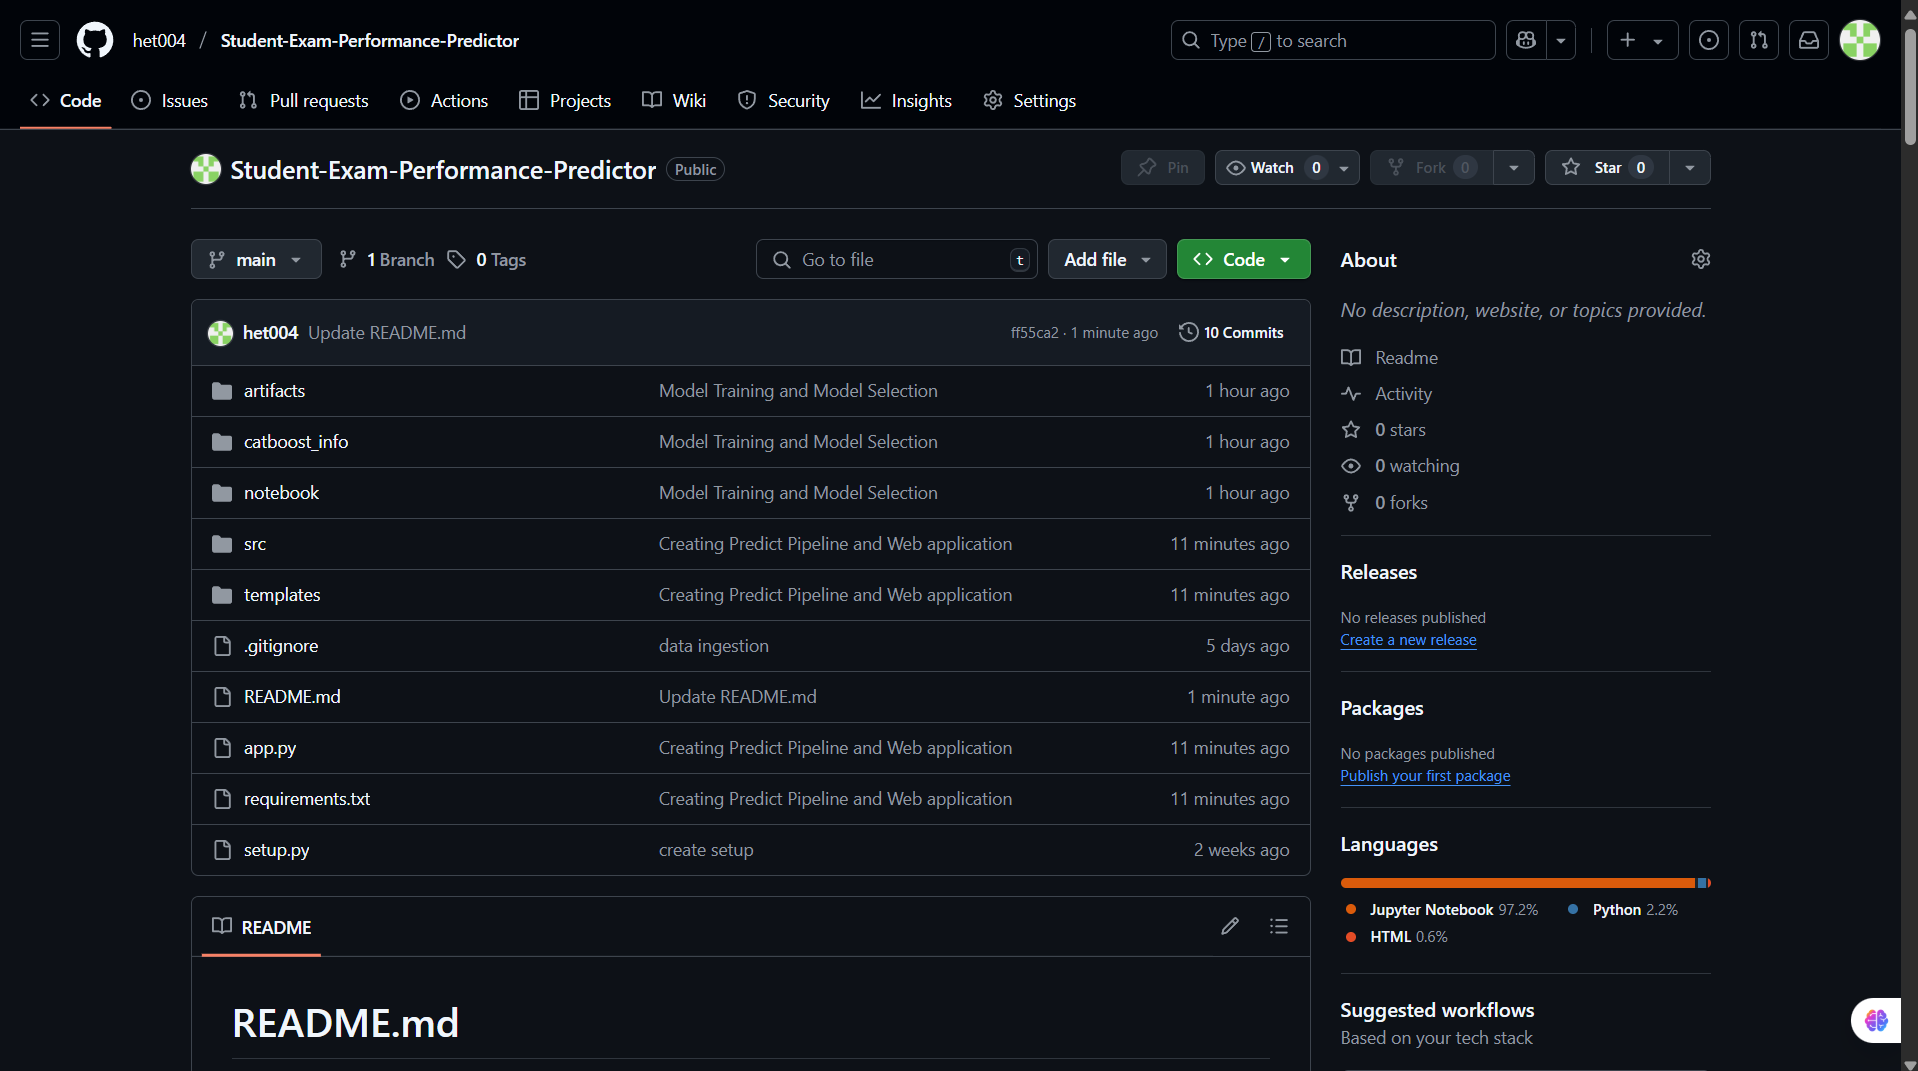The height and width of the screenshot is (1071, 1918).
Task: Open the Star lists dropdown arrow
Action: click(x=1690, y=168)
